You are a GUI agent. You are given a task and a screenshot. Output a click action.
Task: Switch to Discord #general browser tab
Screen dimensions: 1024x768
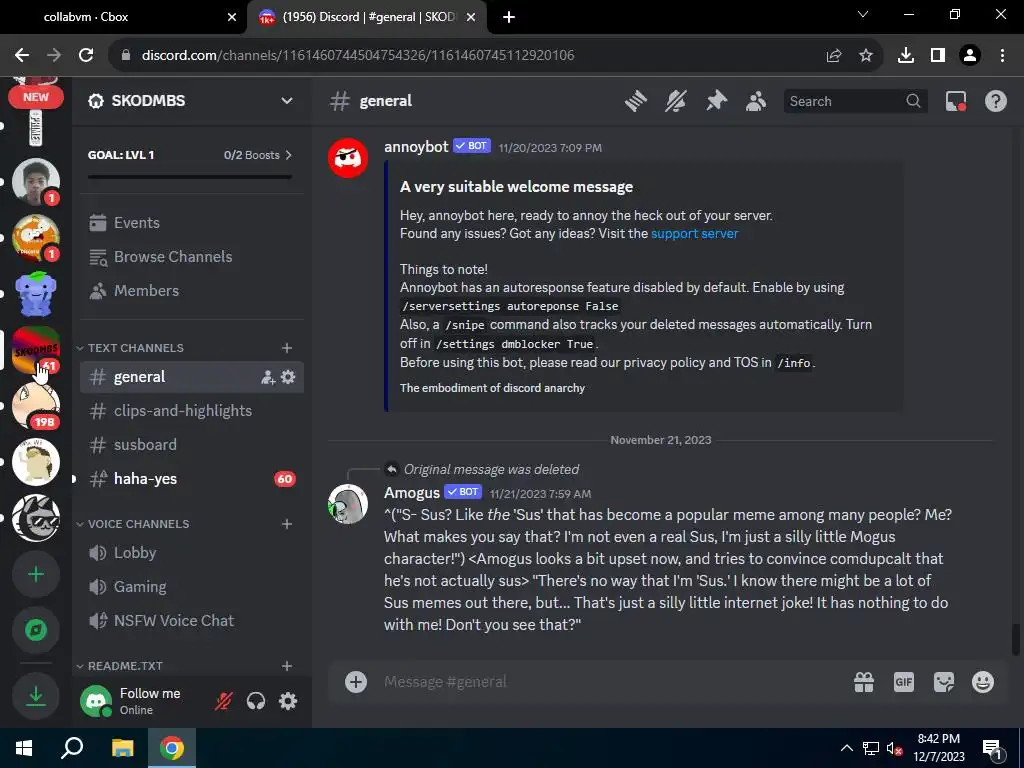[366, 17]
